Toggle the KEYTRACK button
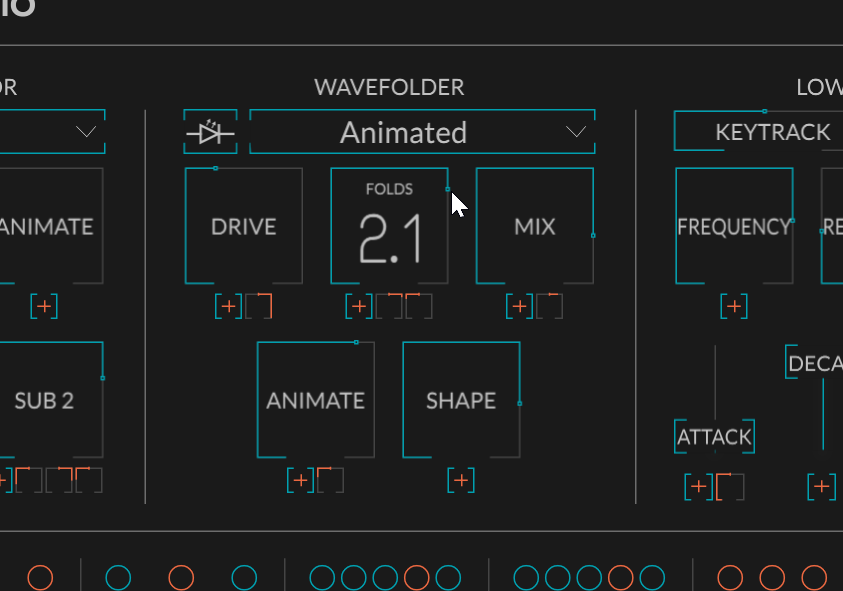The image size is (843, 591). [x=759, y=131]
